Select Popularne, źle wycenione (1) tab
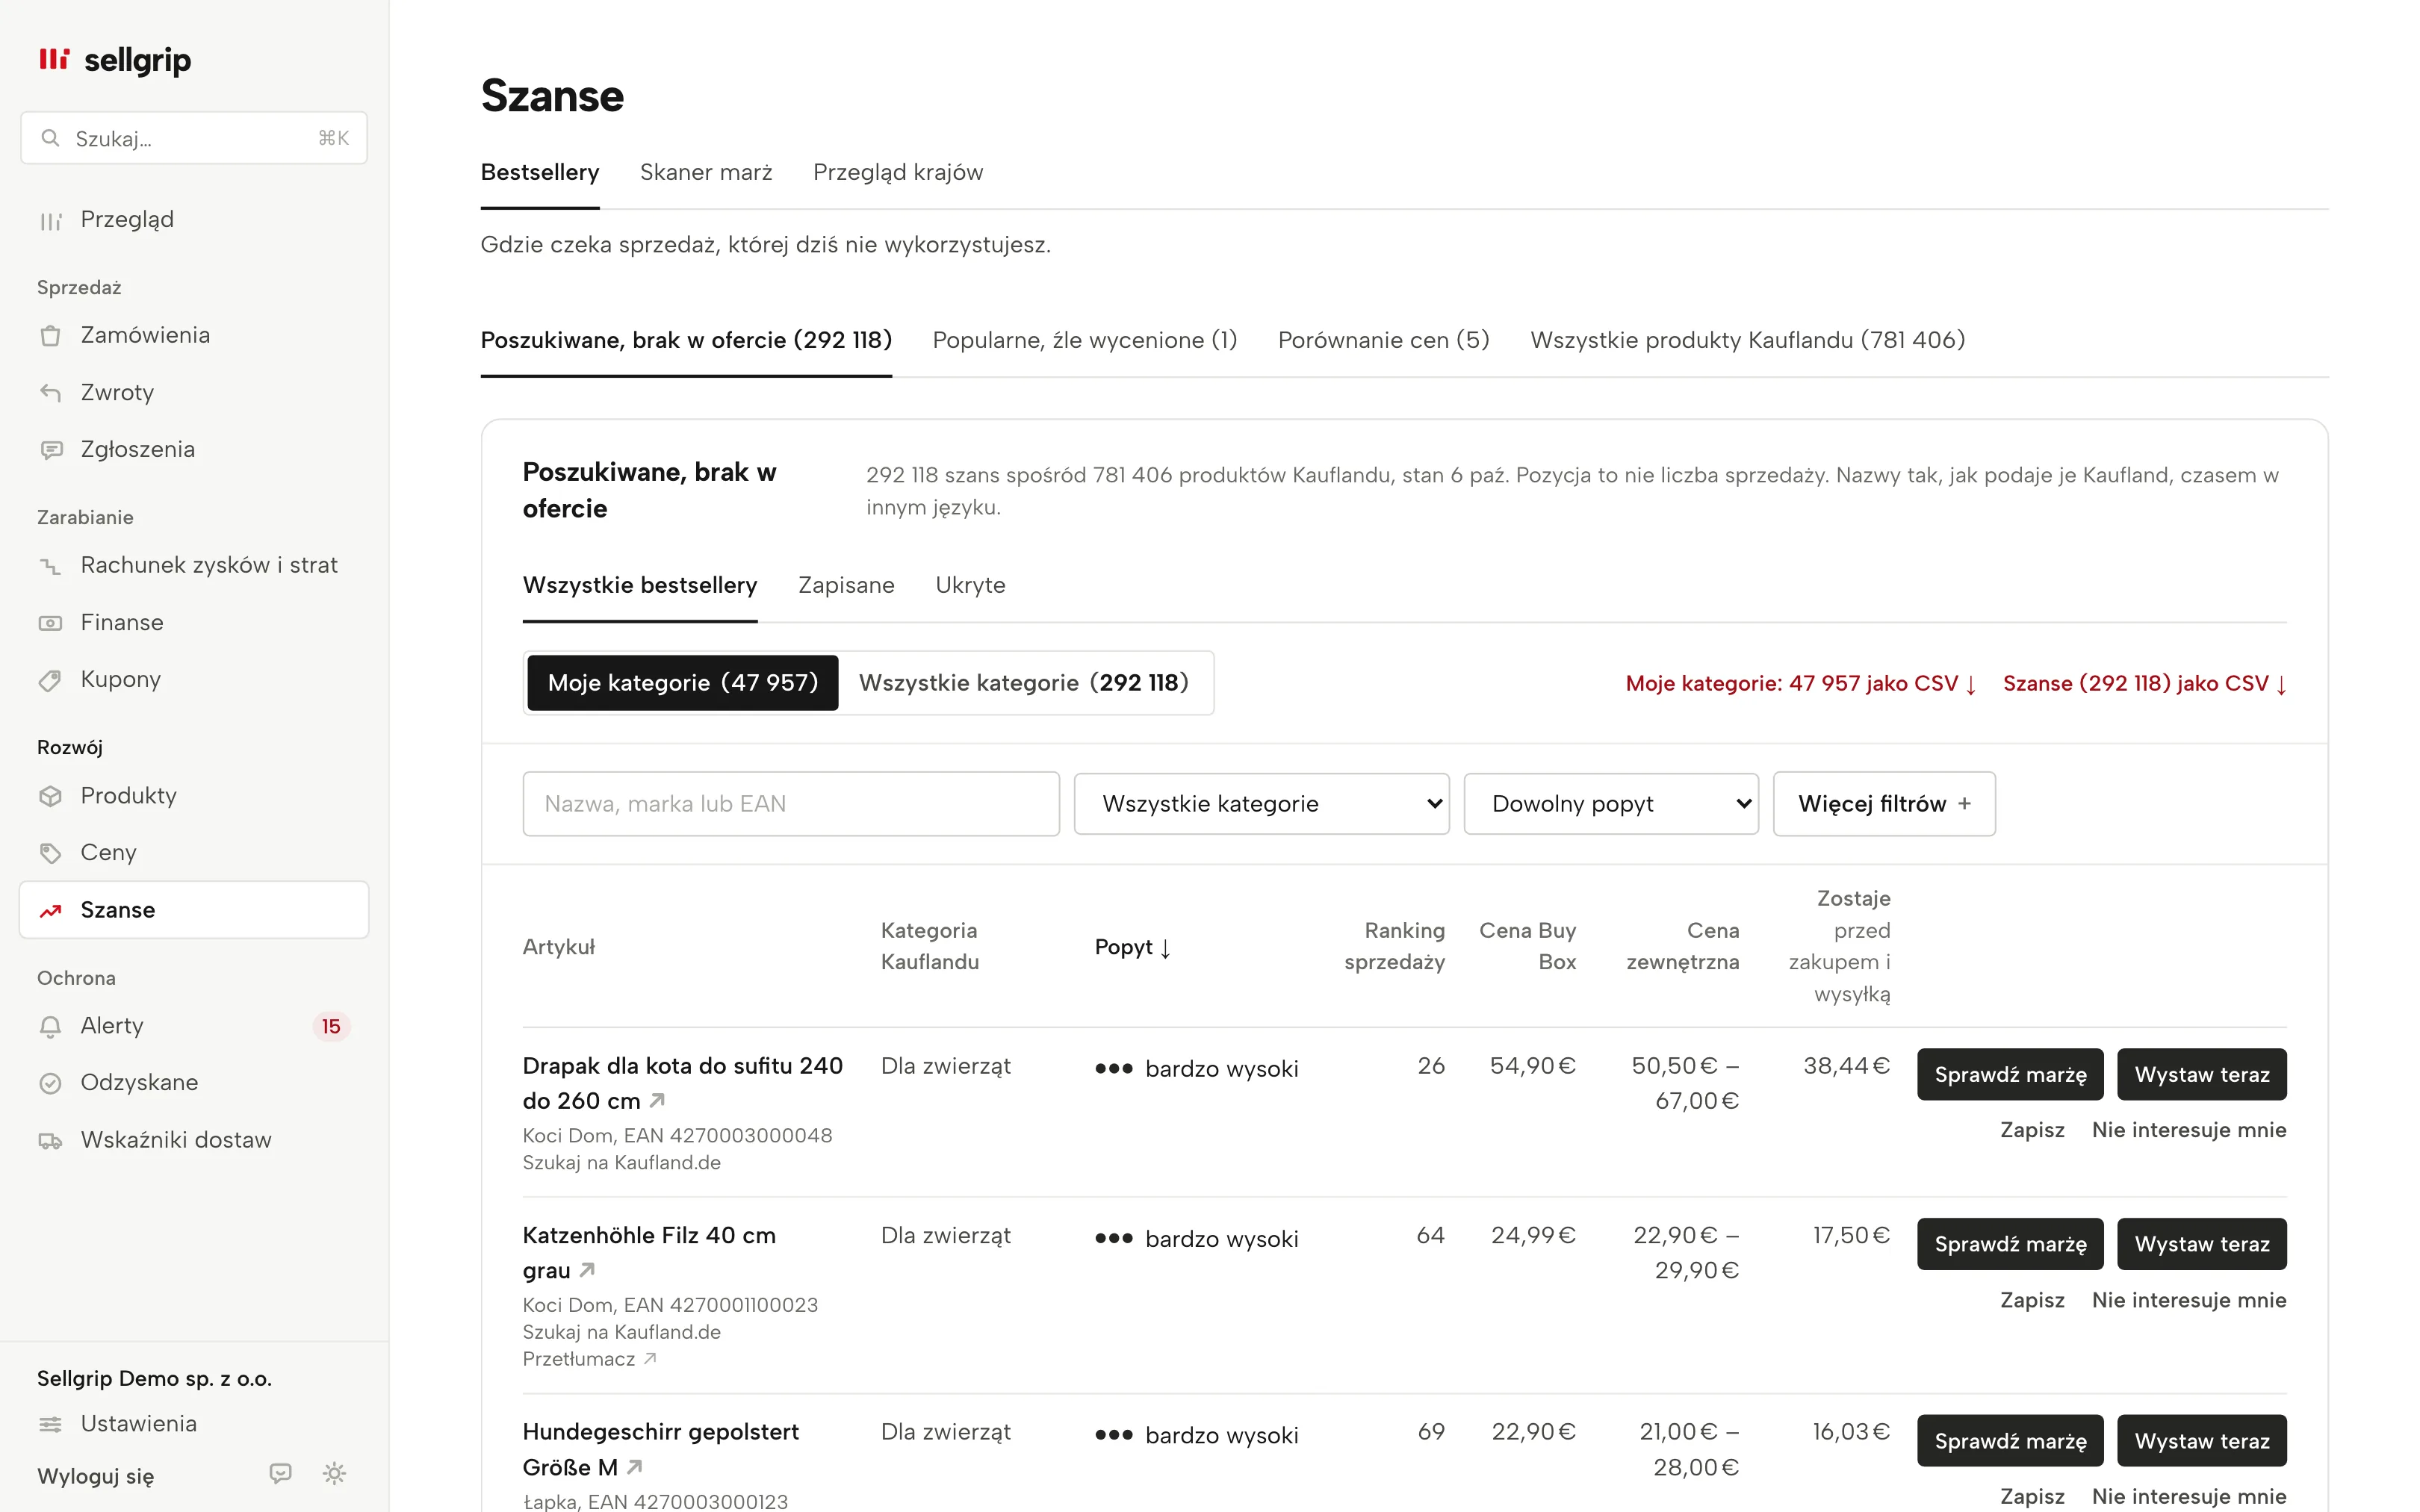This screenshot has width=2420, height=1512. pos(1085,340)
